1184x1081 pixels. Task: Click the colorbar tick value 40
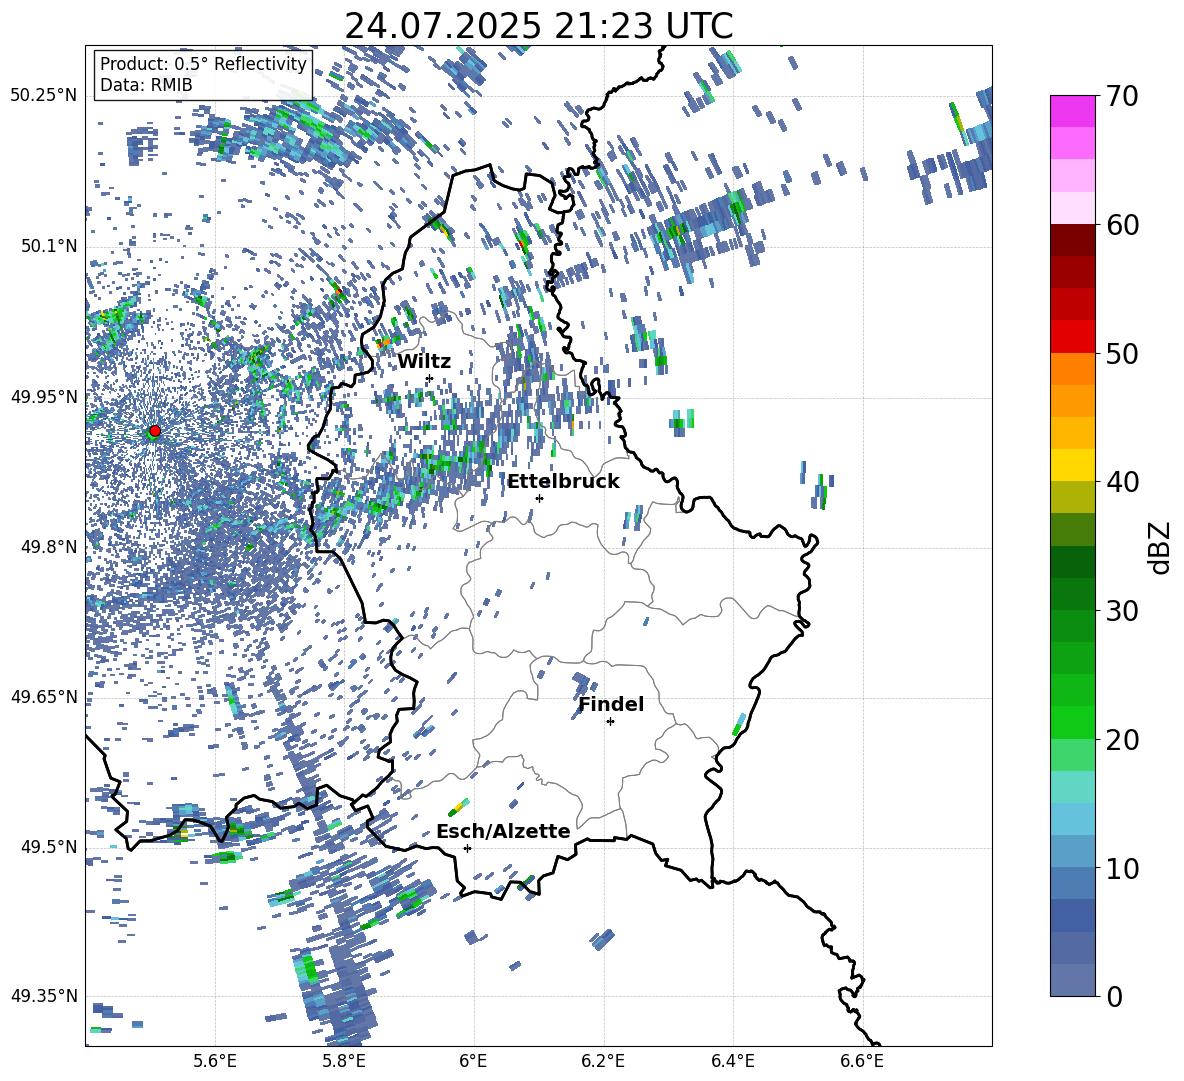[x=1121, y=482]
